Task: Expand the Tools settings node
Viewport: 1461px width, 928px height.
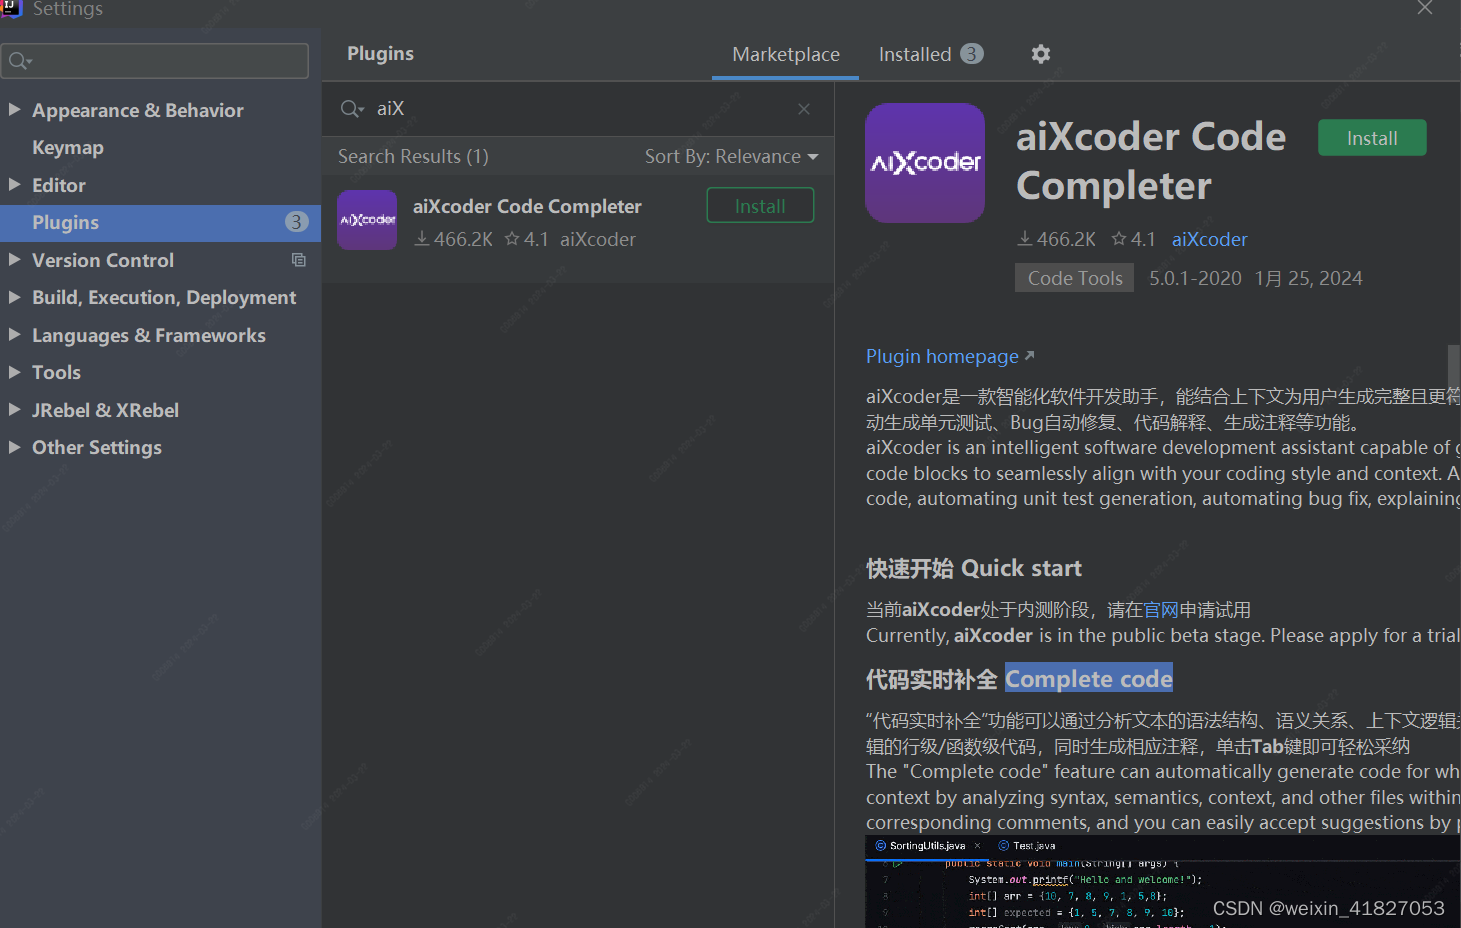Action: point(15,372)
